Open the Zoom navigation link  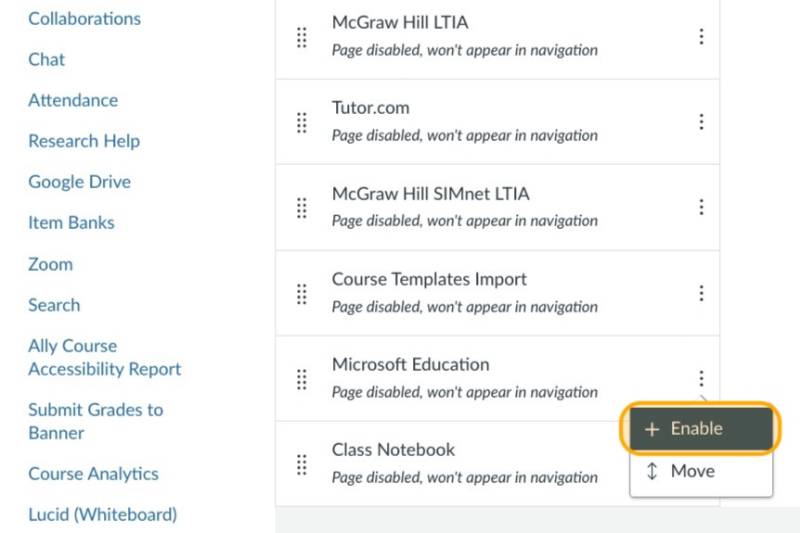(x=51, y=264)
